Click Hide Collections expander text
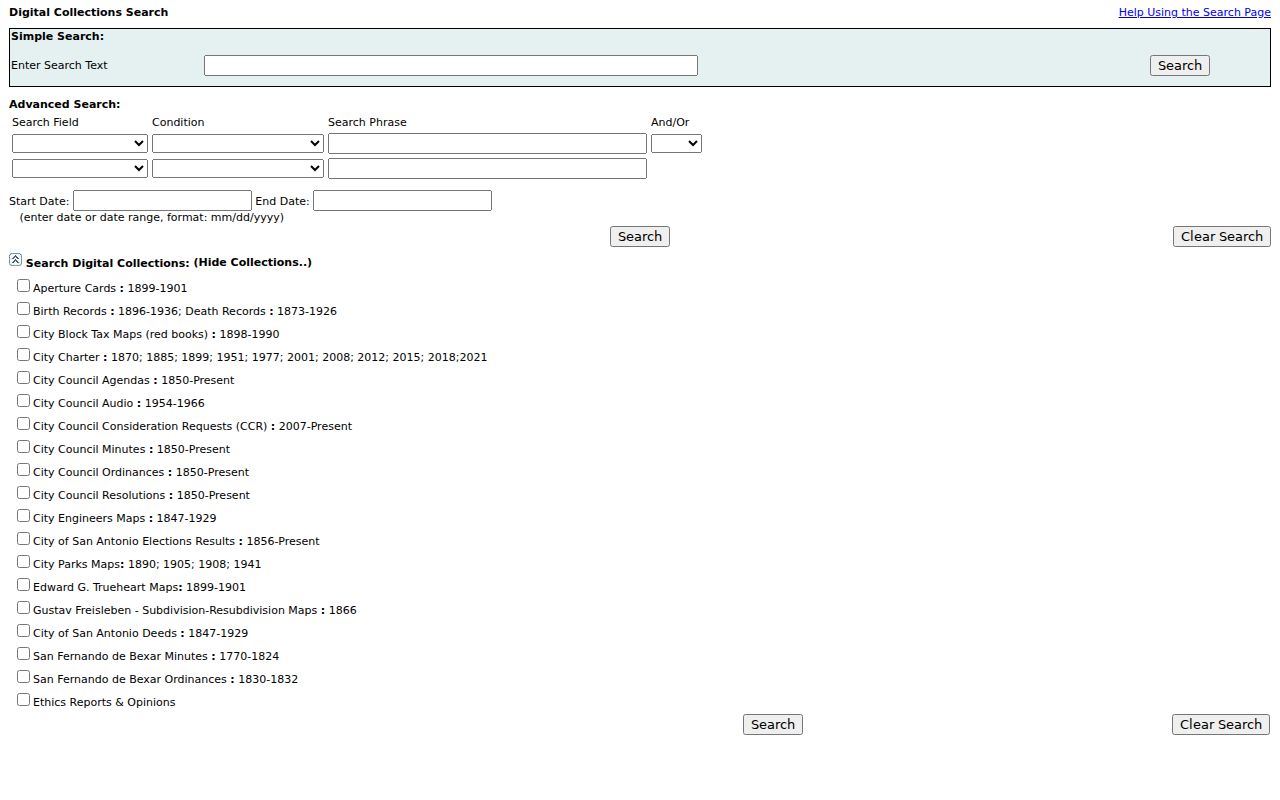Screen dimensions: 1280x800 [252, 263]
